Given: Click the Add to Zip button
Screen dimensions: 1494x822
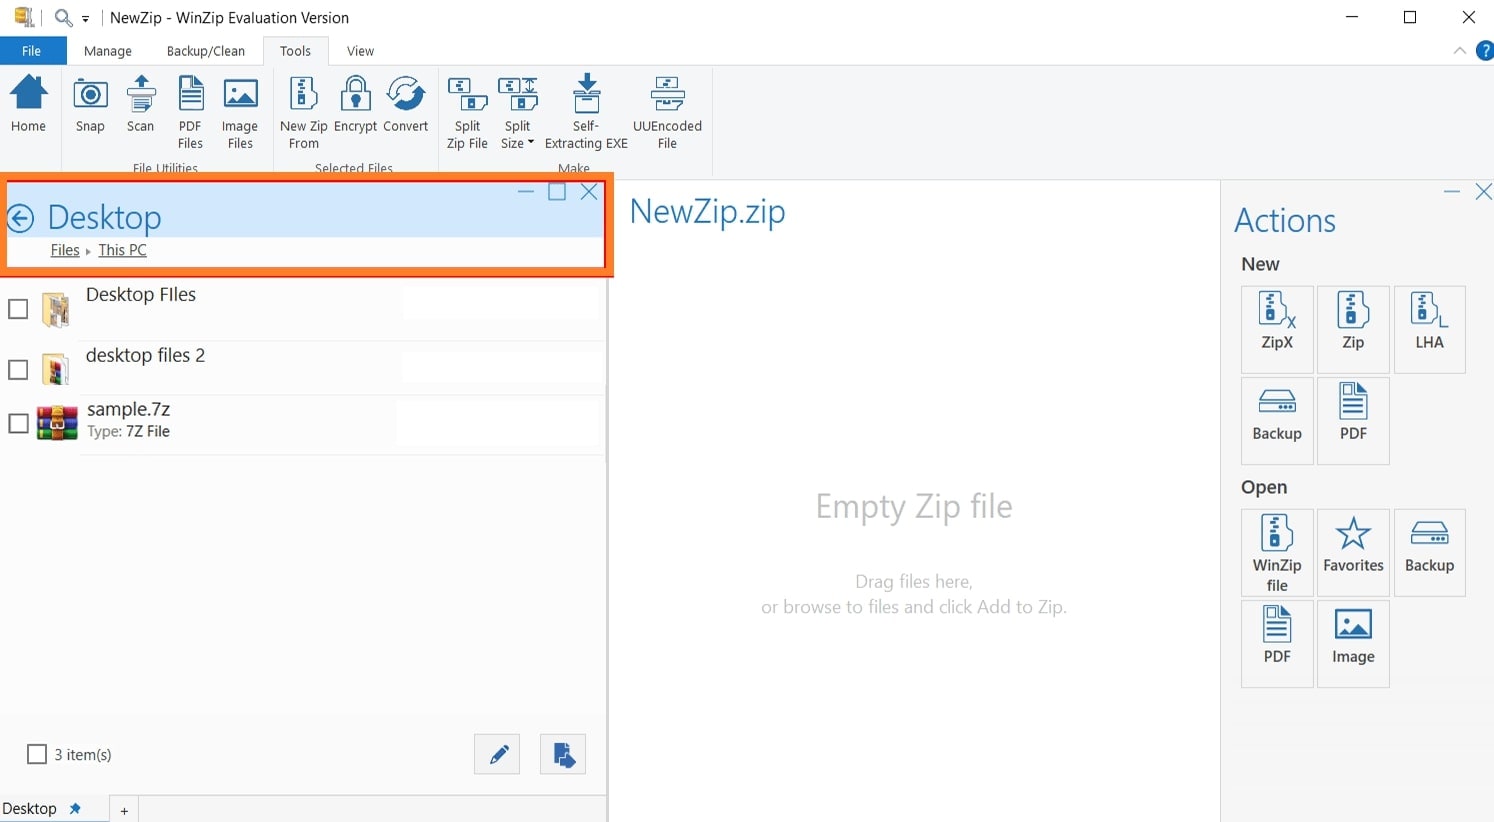Looking at the screenshot, I should tap(563, 754).
